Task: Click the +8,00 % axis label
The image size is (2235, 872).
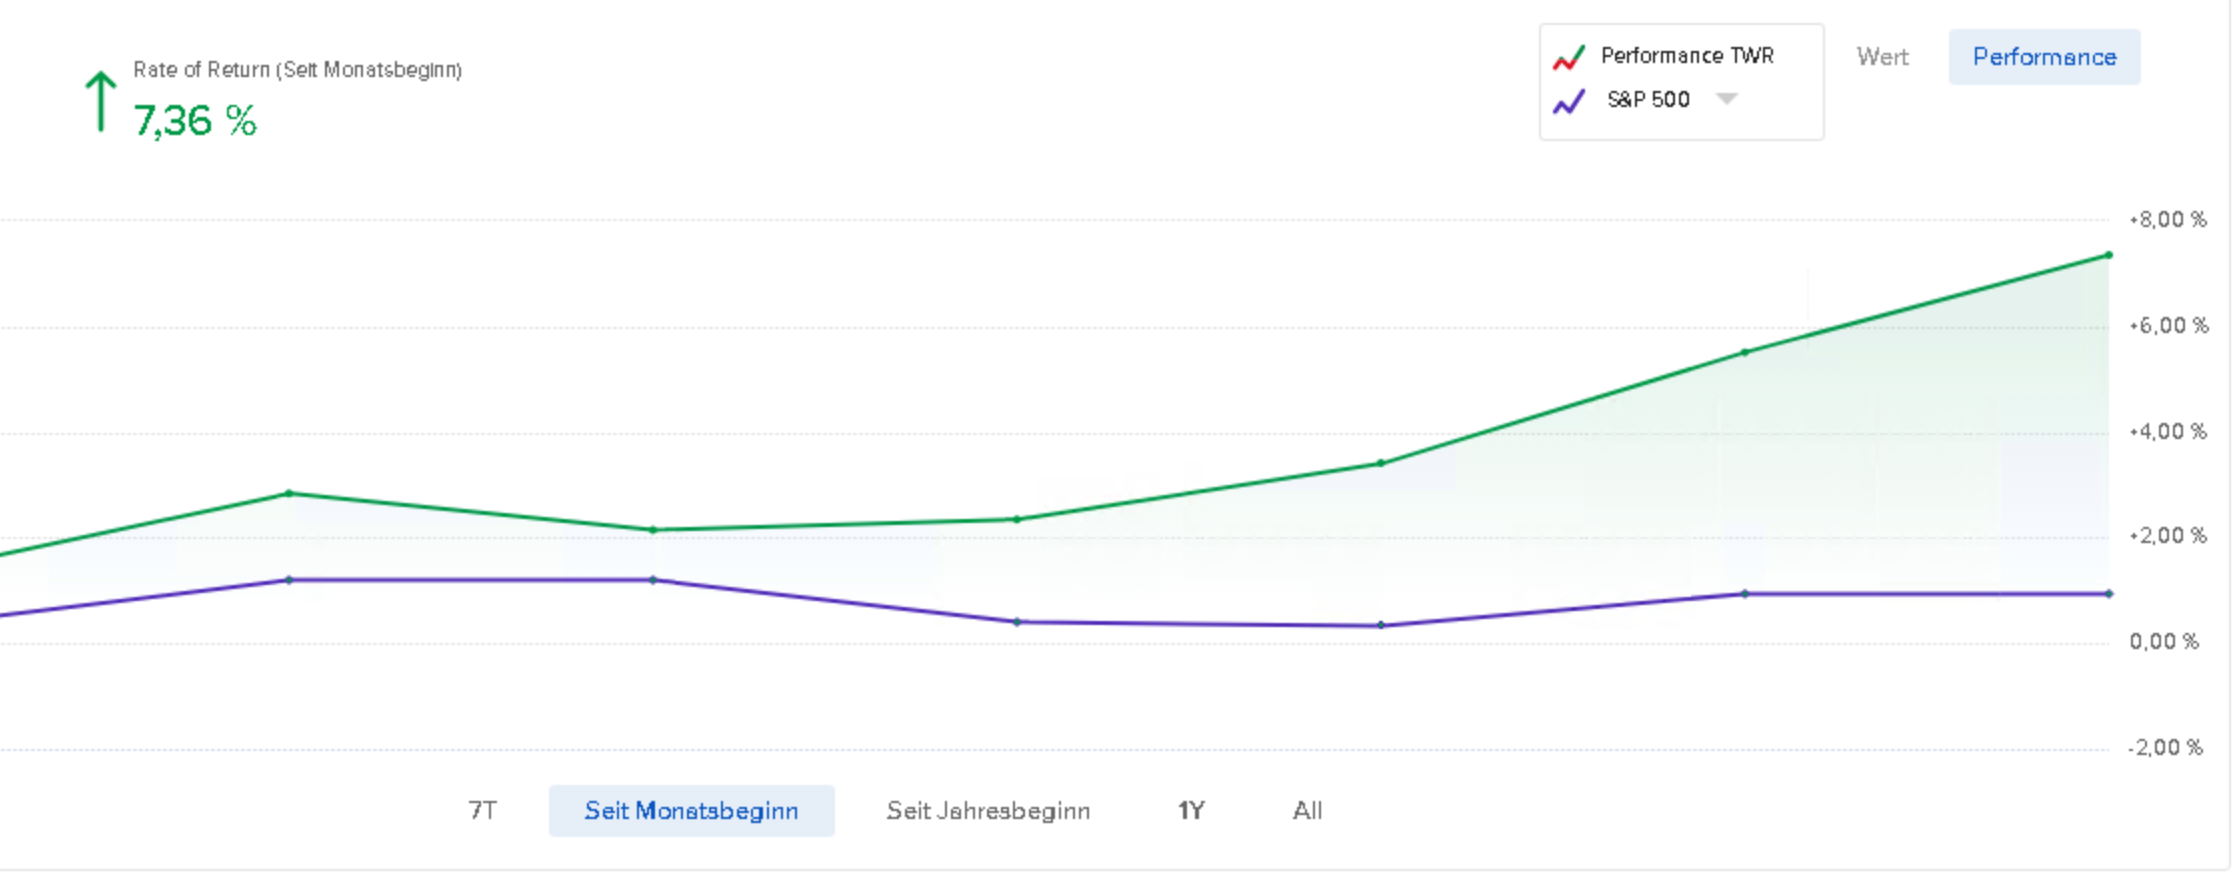Action: (2167, 220)
